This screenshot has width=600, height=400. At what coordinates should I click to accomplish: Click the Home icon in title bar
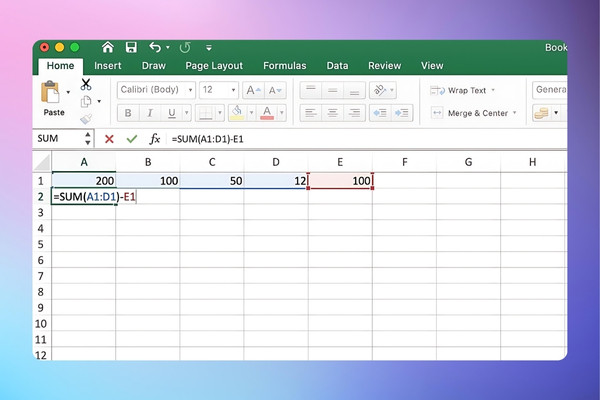(x=108, y=47)
